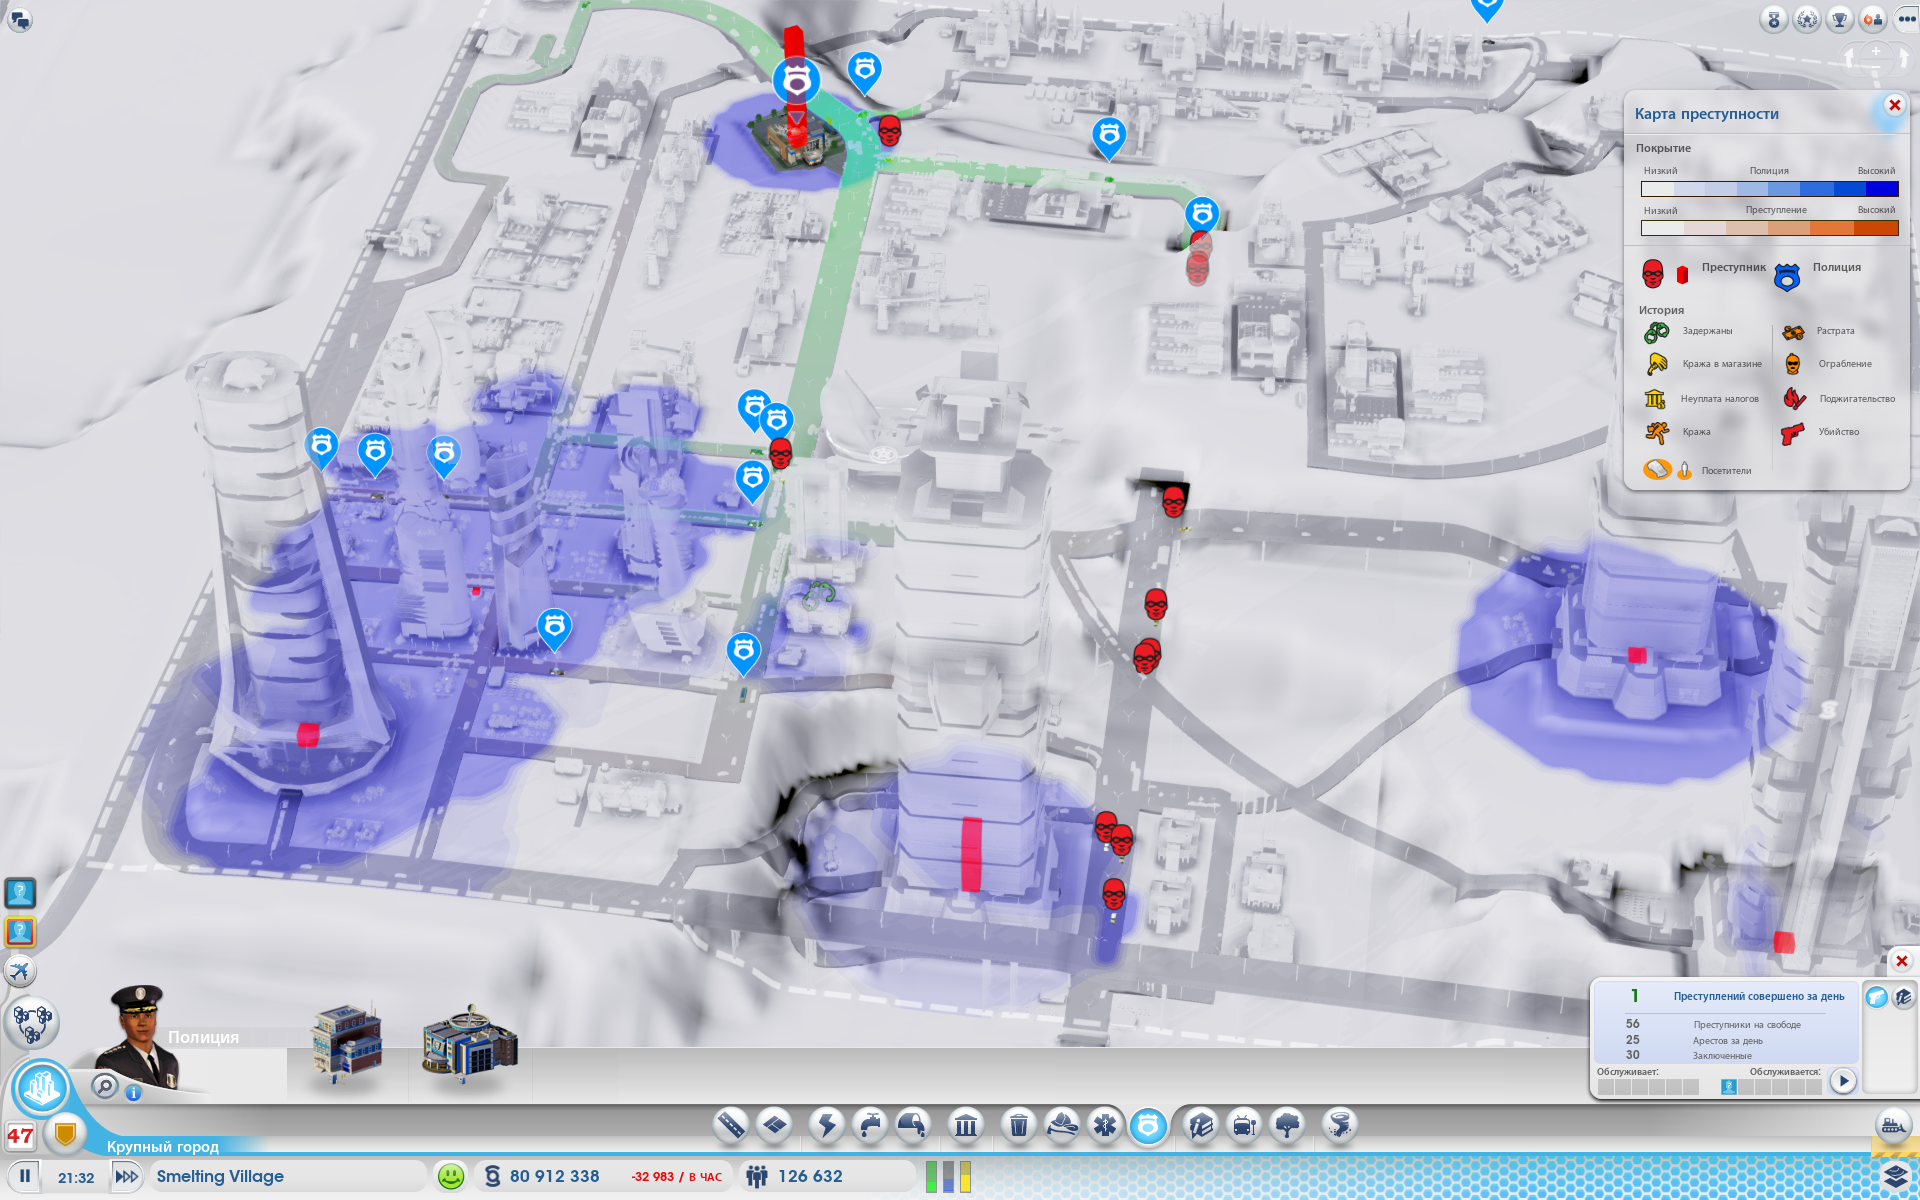Open the Government buildings menu

tap(965, 1126)
